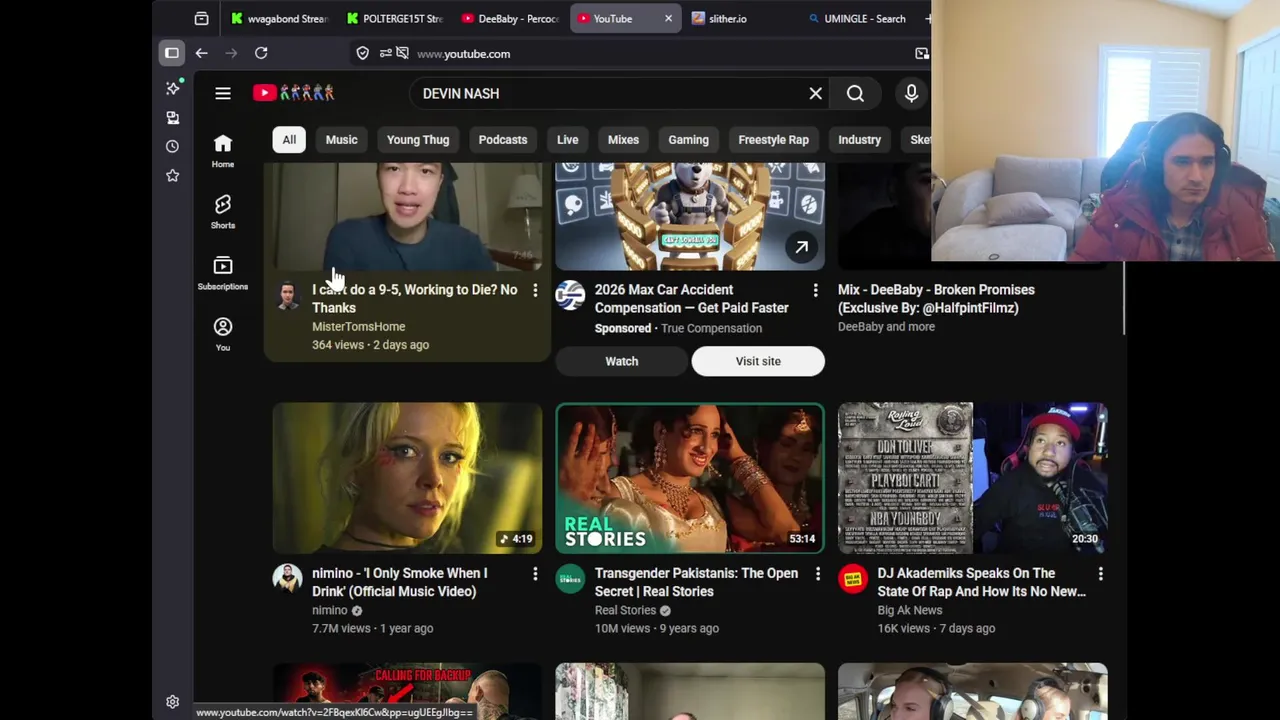Select the Gaming filter chip
Image resolution: width=1280 pixels, height=720 pixels.
[688, 140]
